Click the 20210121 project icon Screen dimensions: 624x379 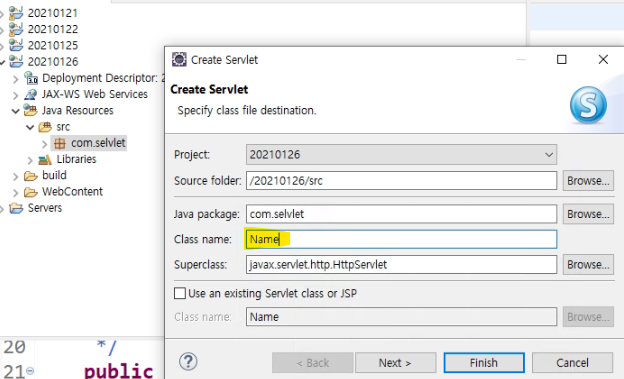pyautogui.click(x=16, y=13)
